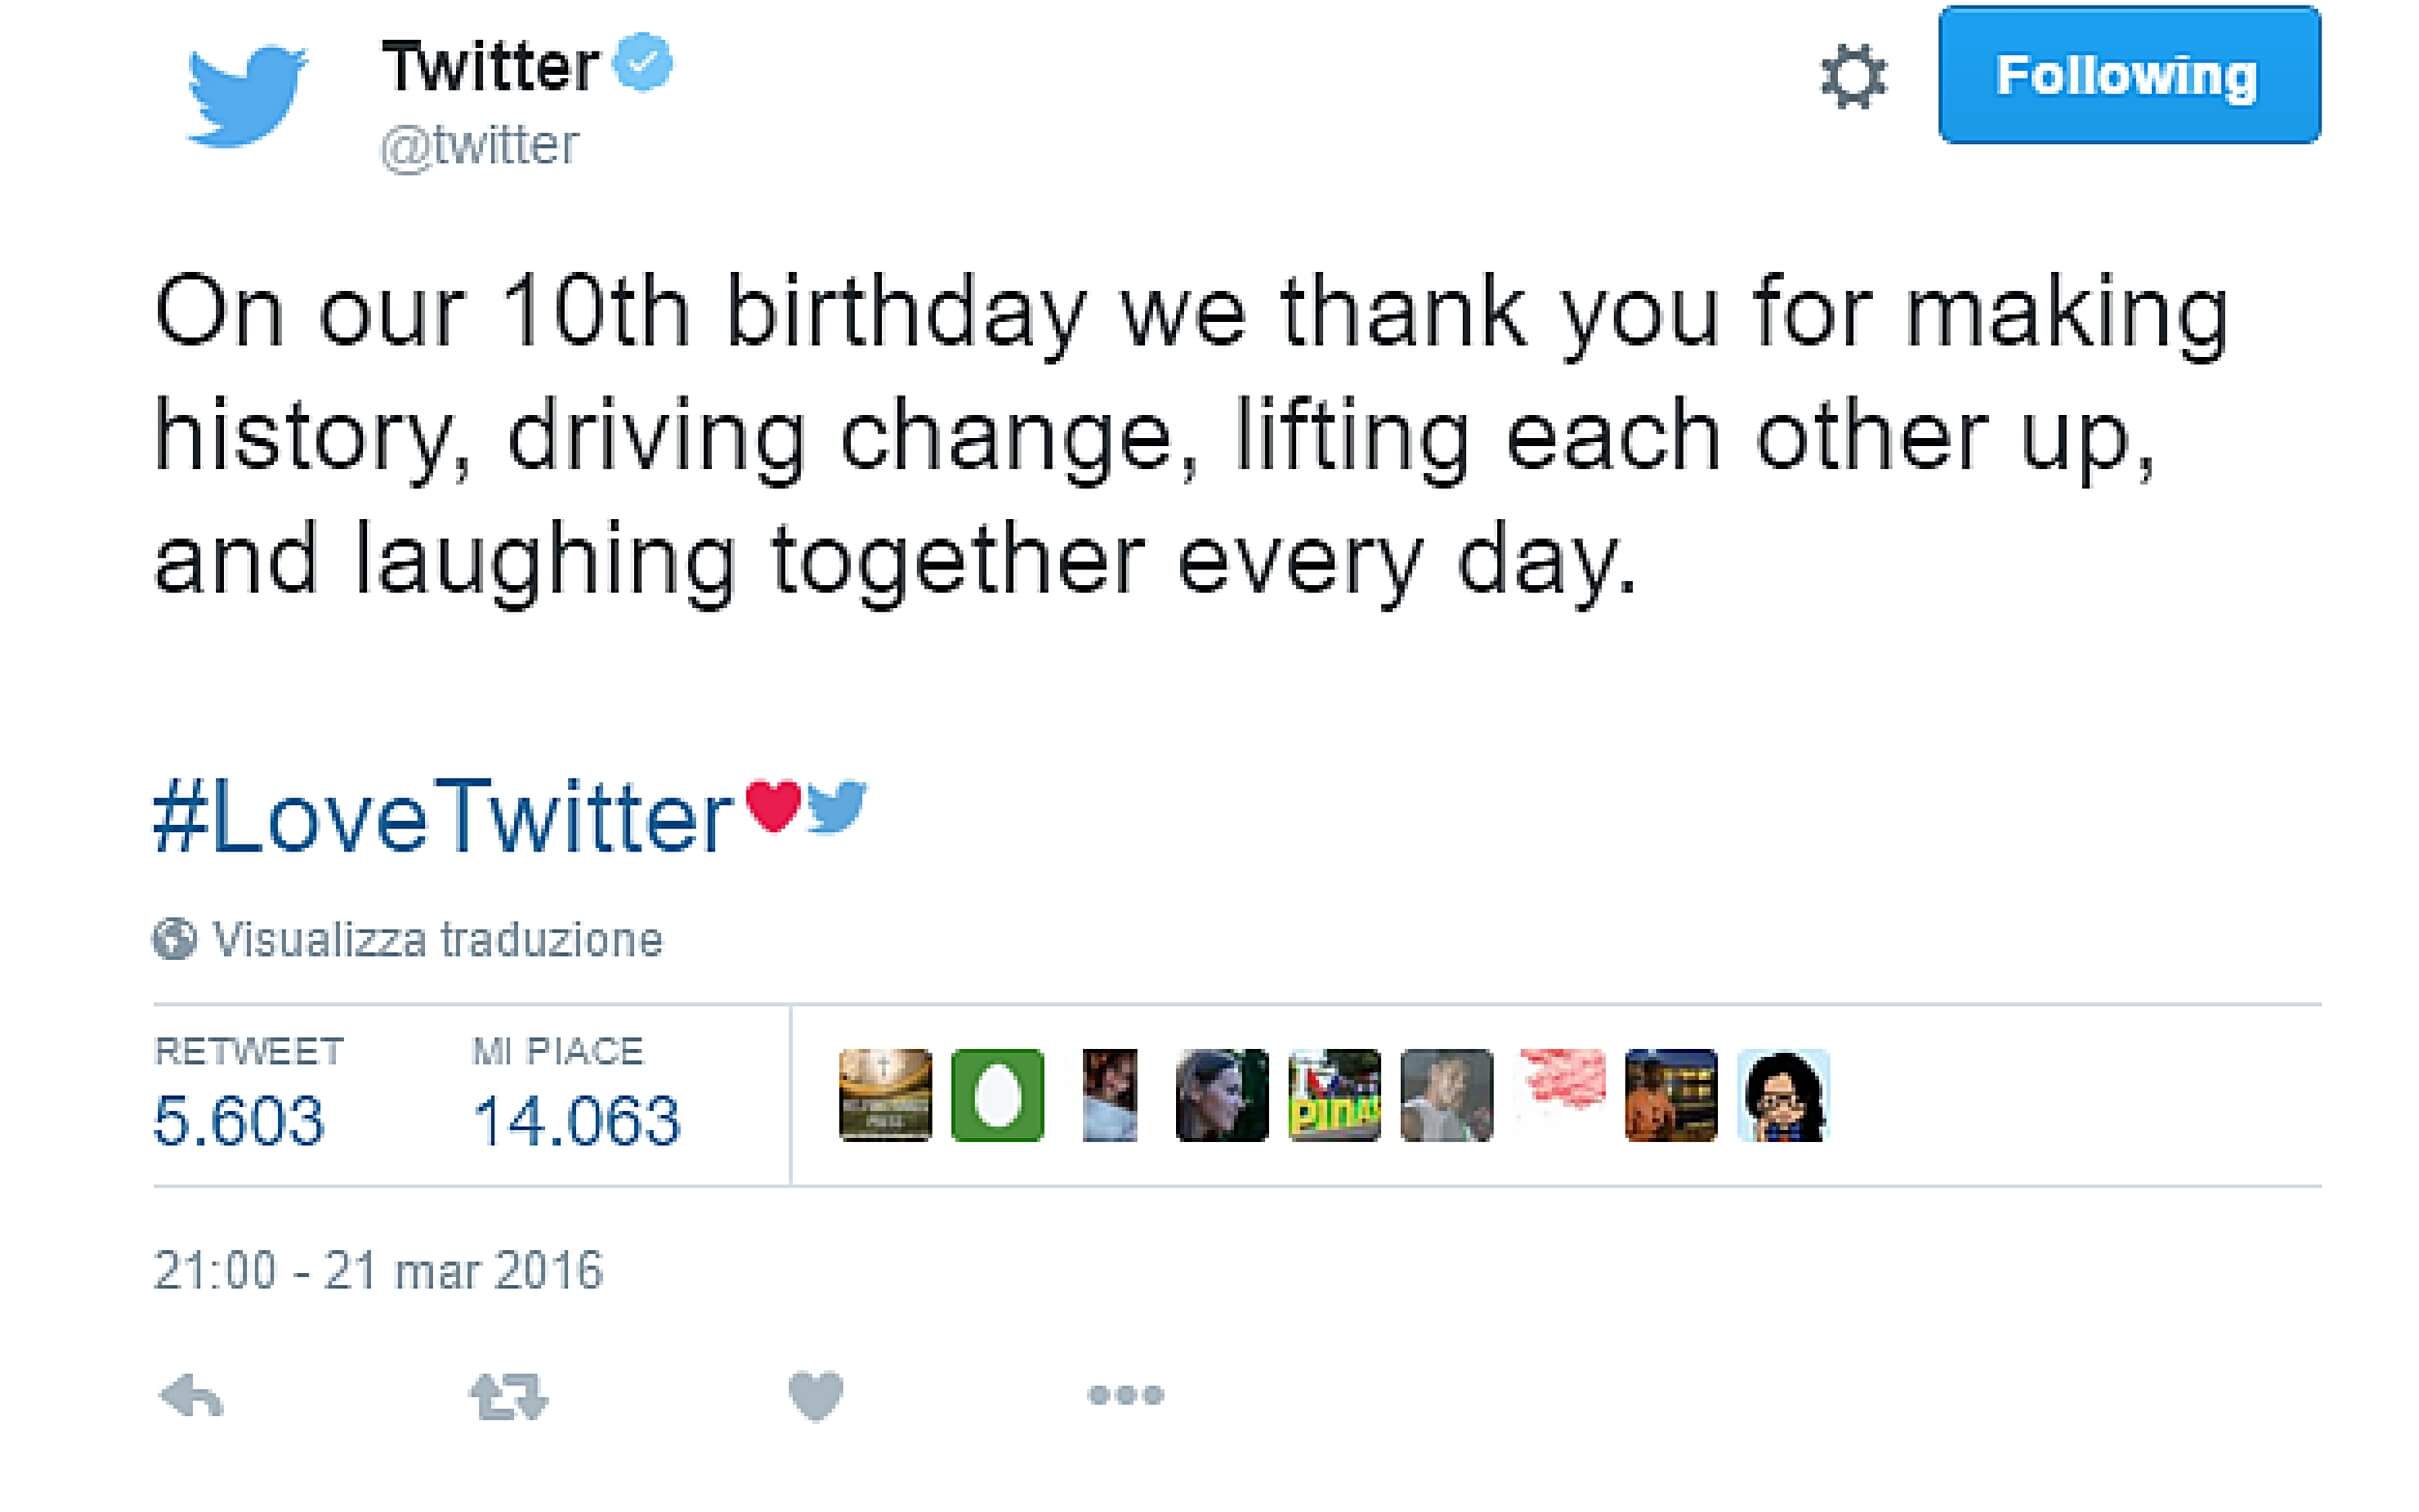This screenshot has height=1512, width=2419.
Task: View the 5.603 retweets list
Action: pyautogui.click(x=238, y=1119)
